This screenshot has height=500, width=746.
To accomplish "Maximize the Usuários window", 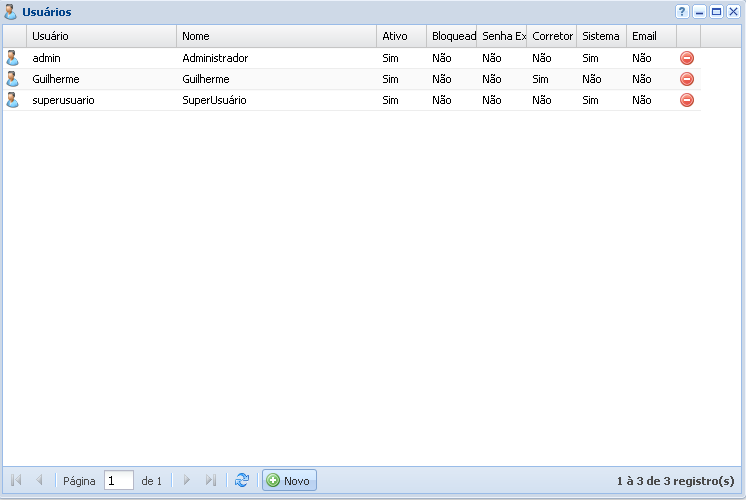I will 716,11.
